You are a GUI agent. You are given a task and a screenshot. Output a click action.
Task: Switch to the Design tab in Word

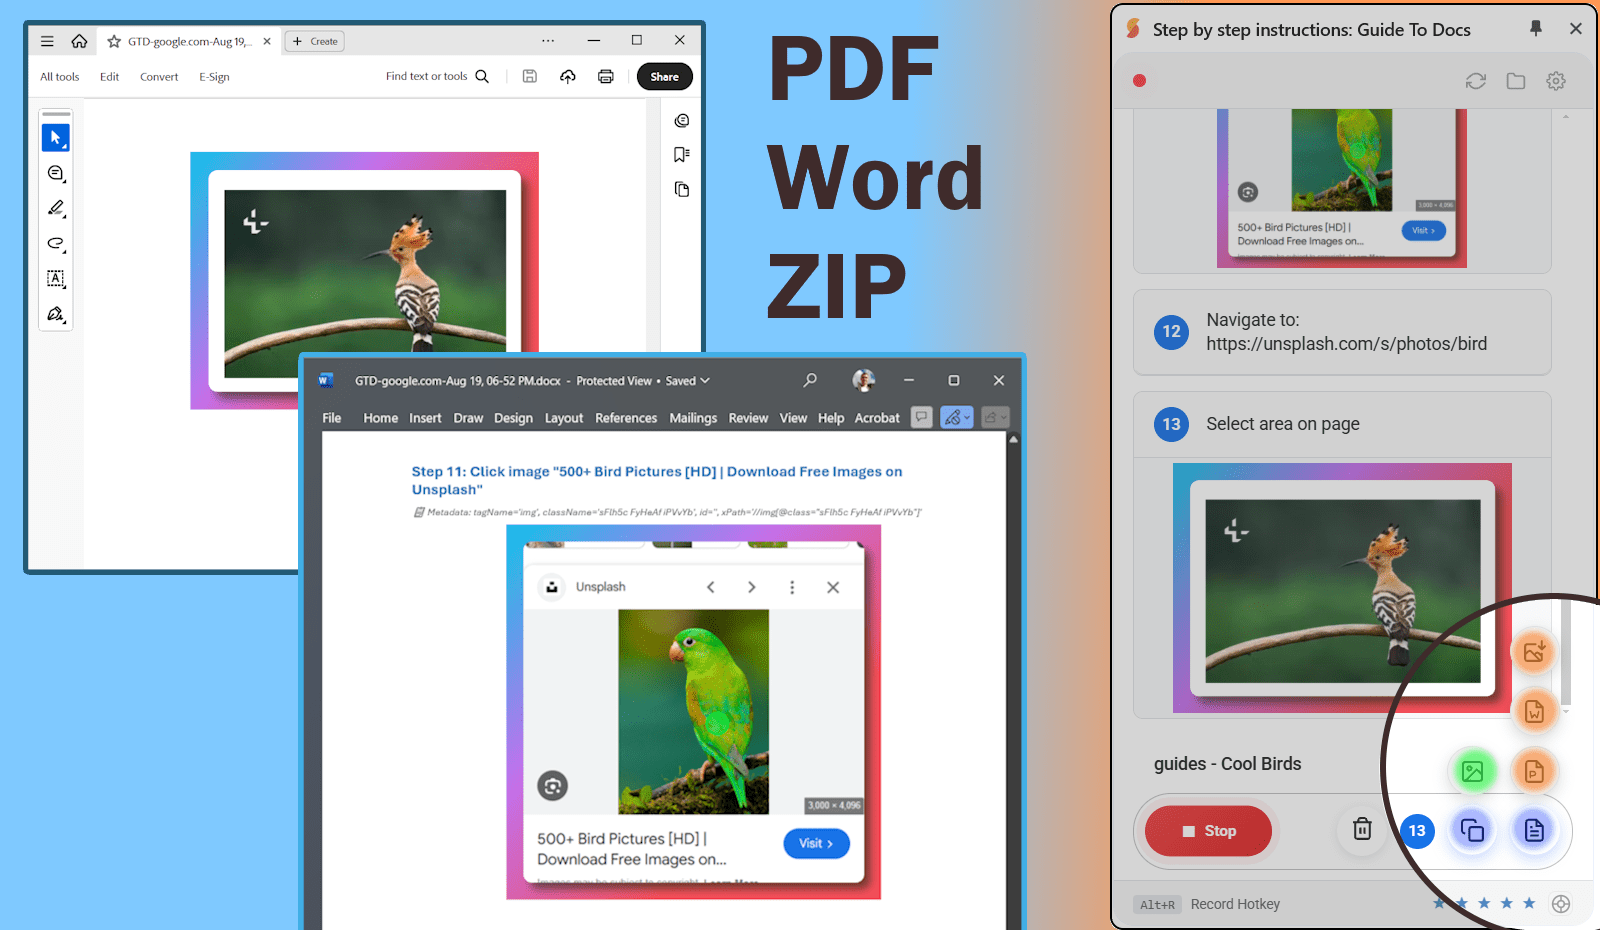513,418
